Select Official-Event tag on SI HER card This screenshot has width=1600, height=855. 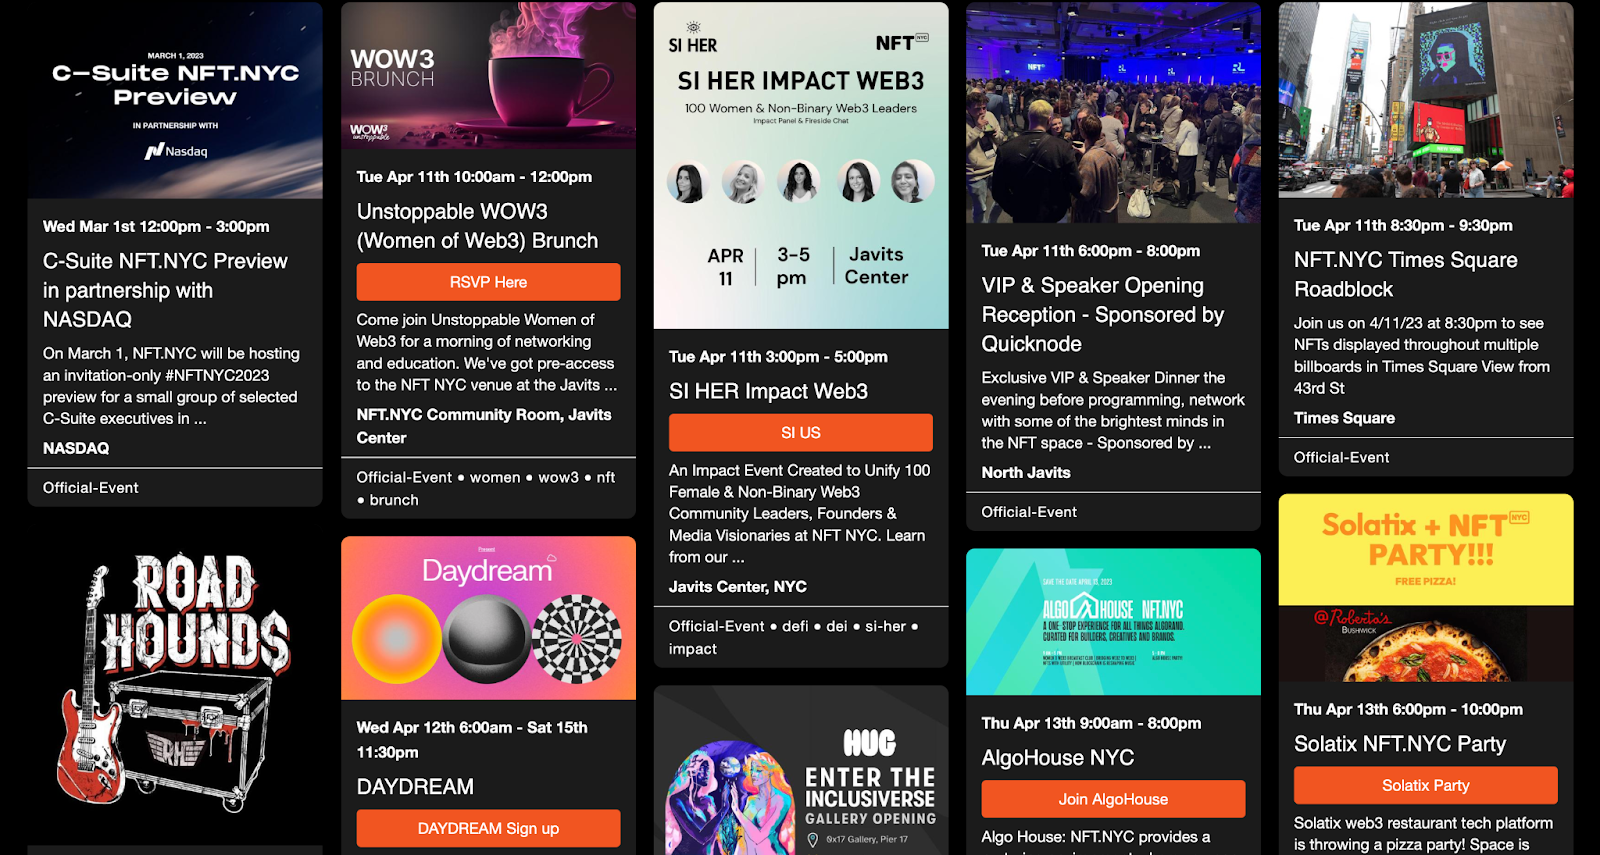click(x=716, y=627)
